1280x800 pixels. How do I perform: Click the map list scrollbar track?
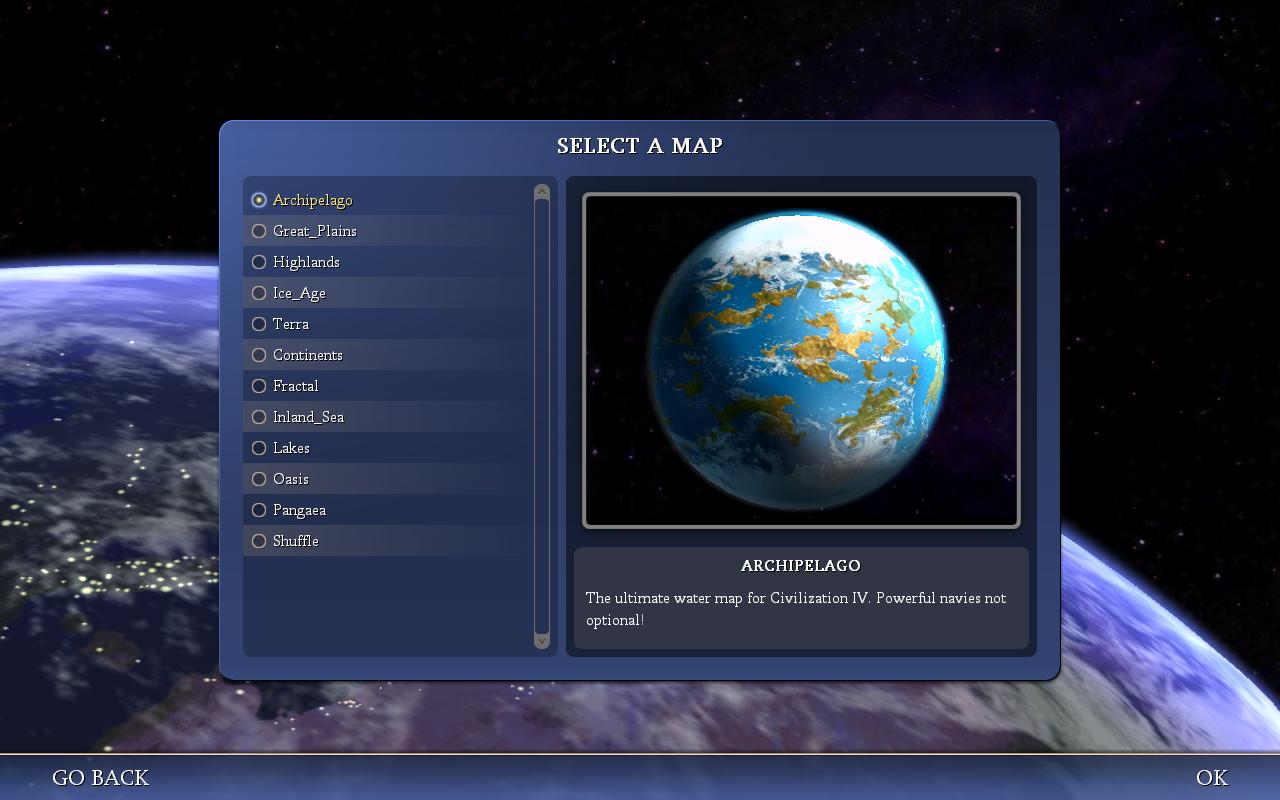(x=542, y=416)
